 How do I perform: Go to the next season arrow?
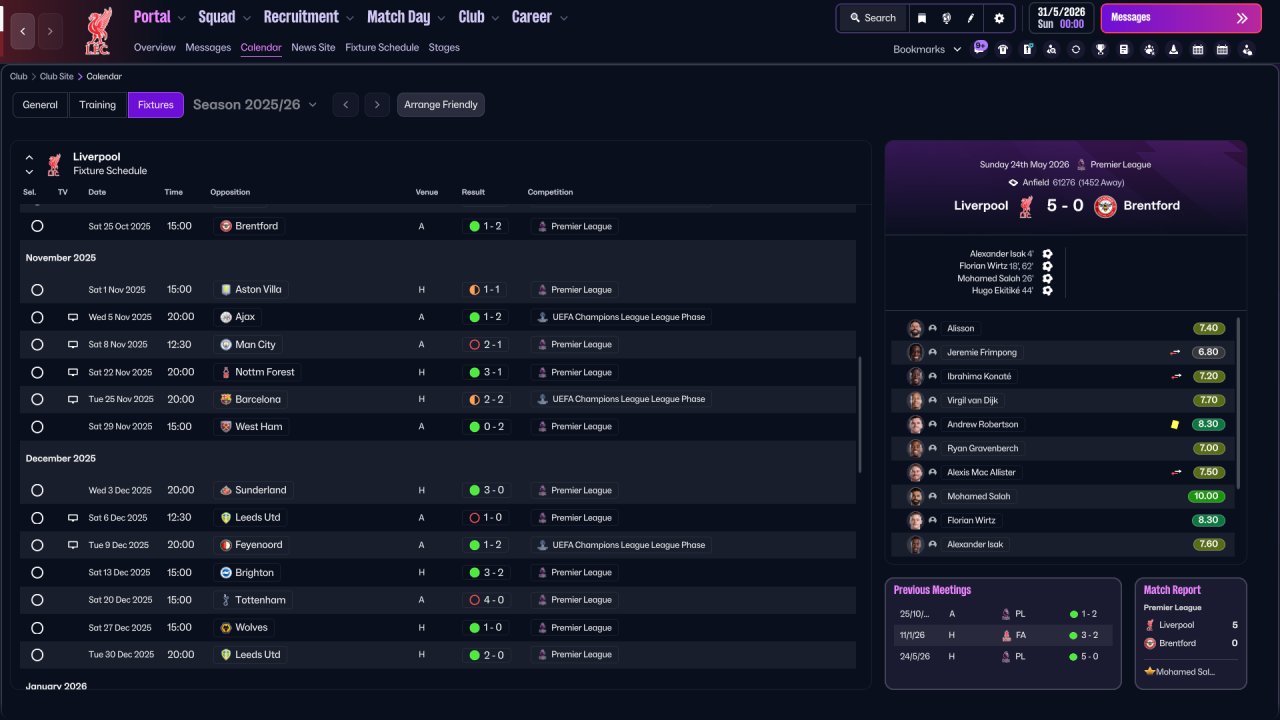pyautogui.click(x=377, y=105)
